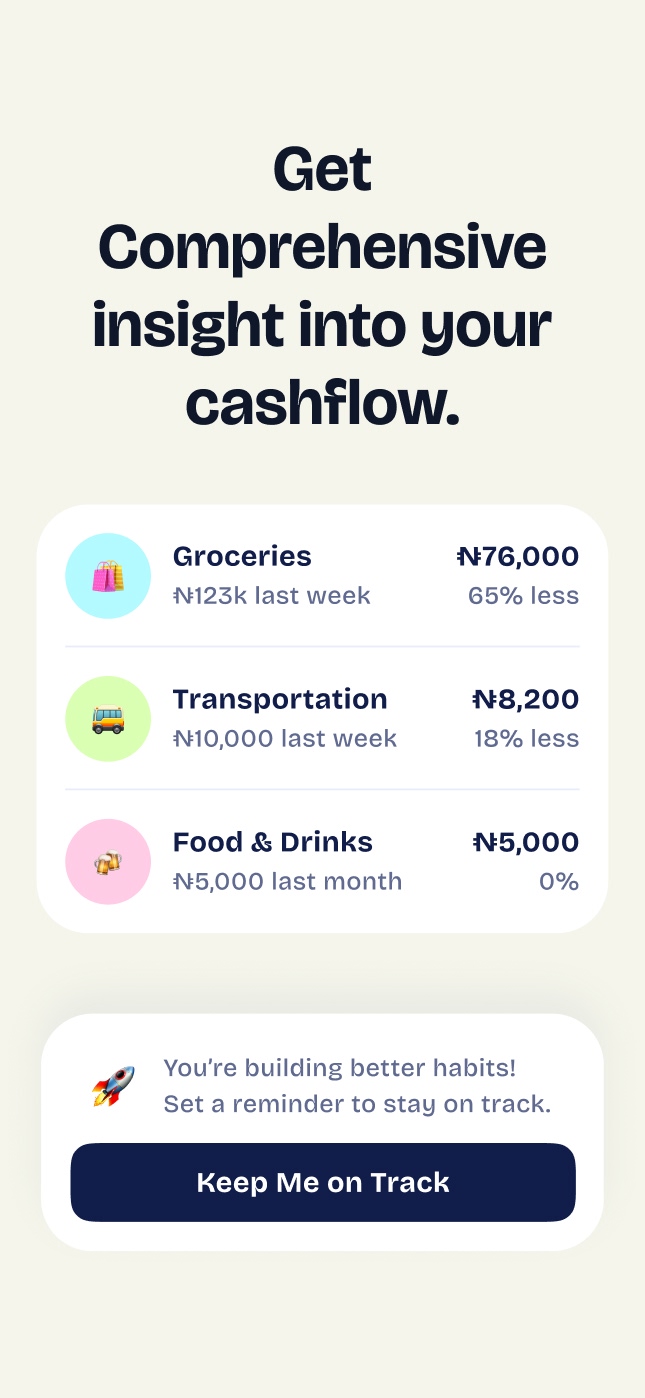
Task: Click the building better habits message
Action: [340, 1068]
